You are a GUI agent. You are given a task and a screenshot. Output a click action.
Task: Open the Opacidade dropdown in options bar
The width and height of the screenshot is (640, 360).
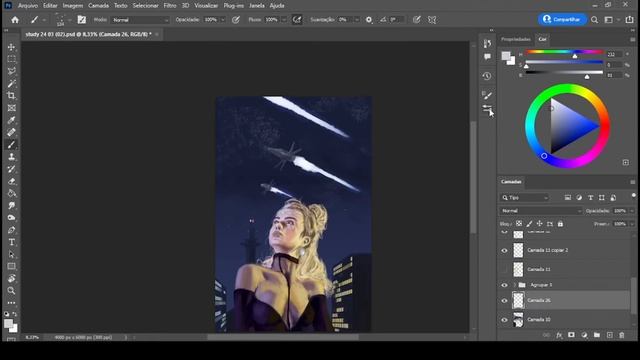(x=223, y=20)
